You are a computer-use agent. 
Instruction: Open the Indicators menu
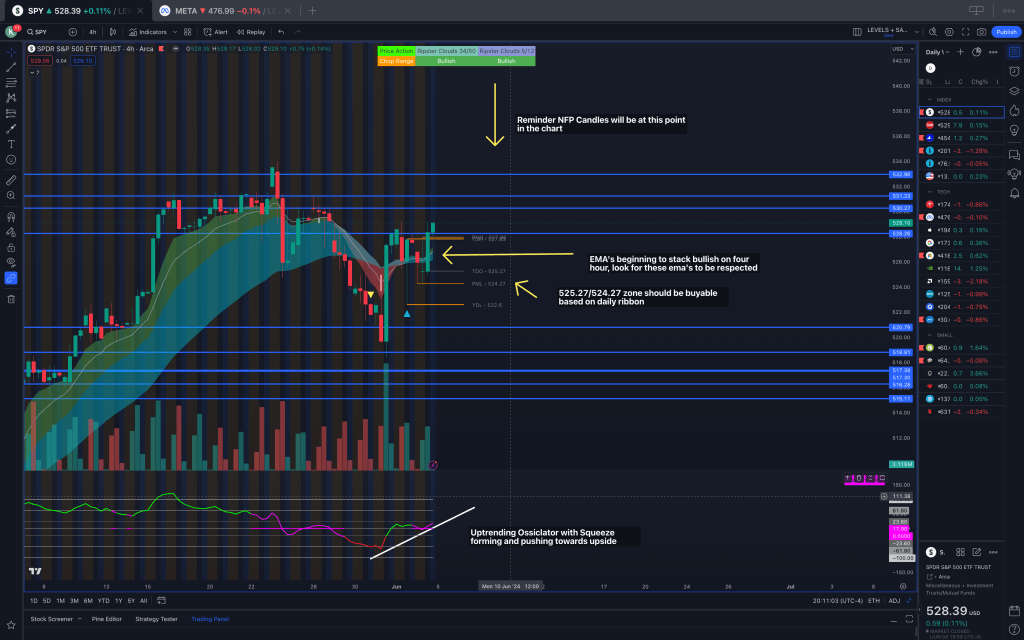coord(149,32)
